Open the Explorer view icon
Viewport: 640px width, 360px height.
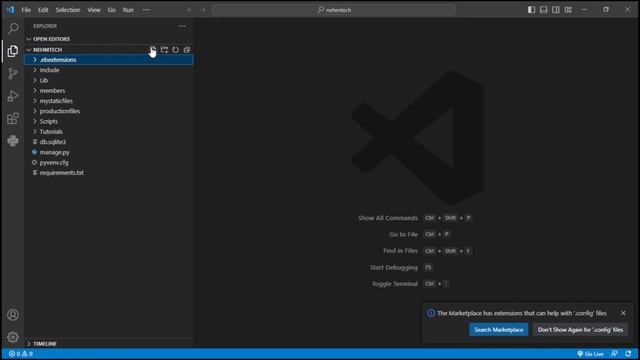tap(13, 51)
